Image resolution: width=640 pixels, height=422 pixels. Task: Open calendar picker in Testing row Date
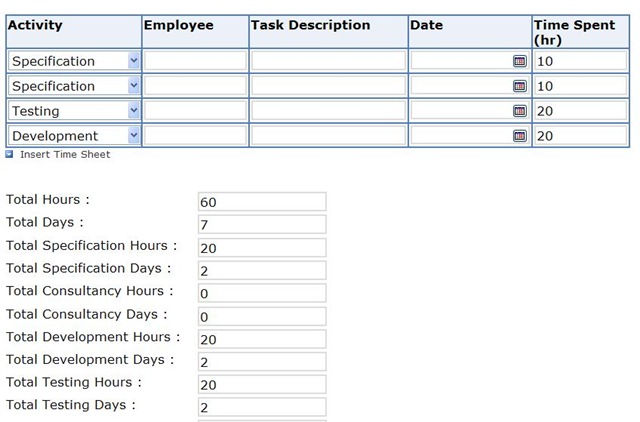[520, 111]
